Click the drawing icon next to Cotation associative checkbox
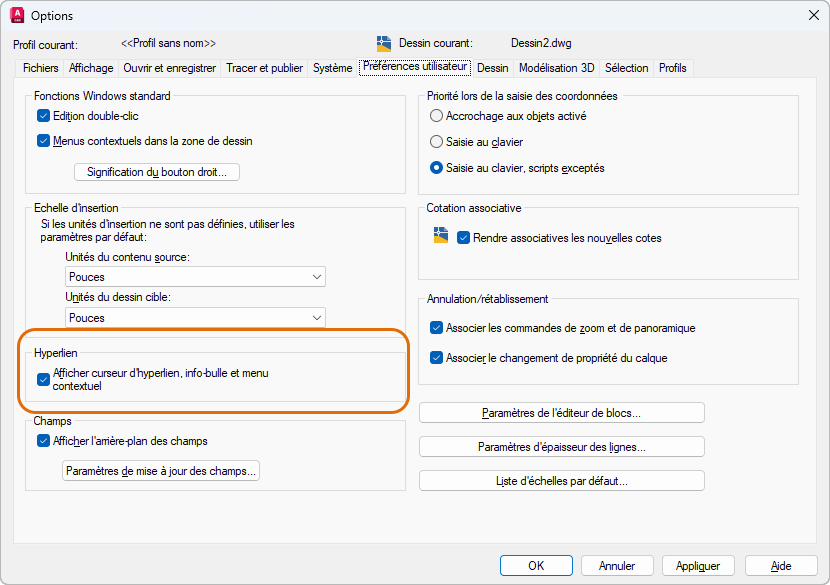This screenshot has width=830, height=585. 441,236
